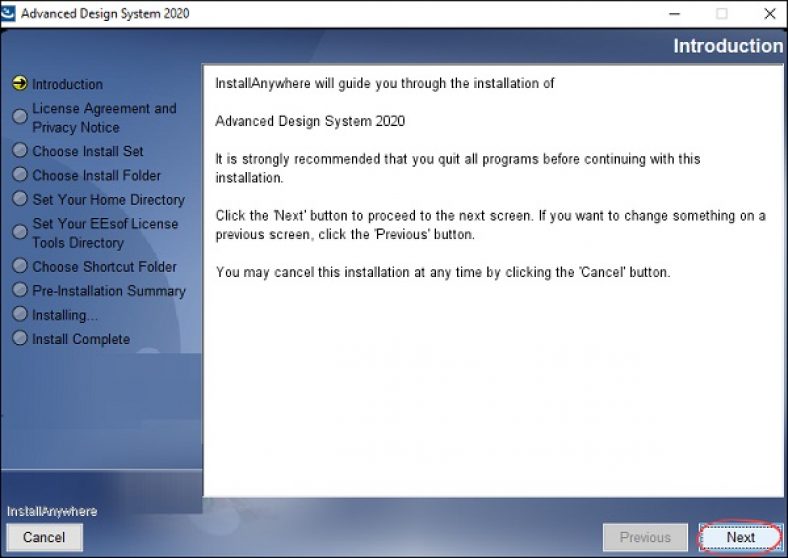This screenshot has height=558, width=788.
Task: Click the step bullet beside Pre-Installation Summary
Action: pos(20,290)
